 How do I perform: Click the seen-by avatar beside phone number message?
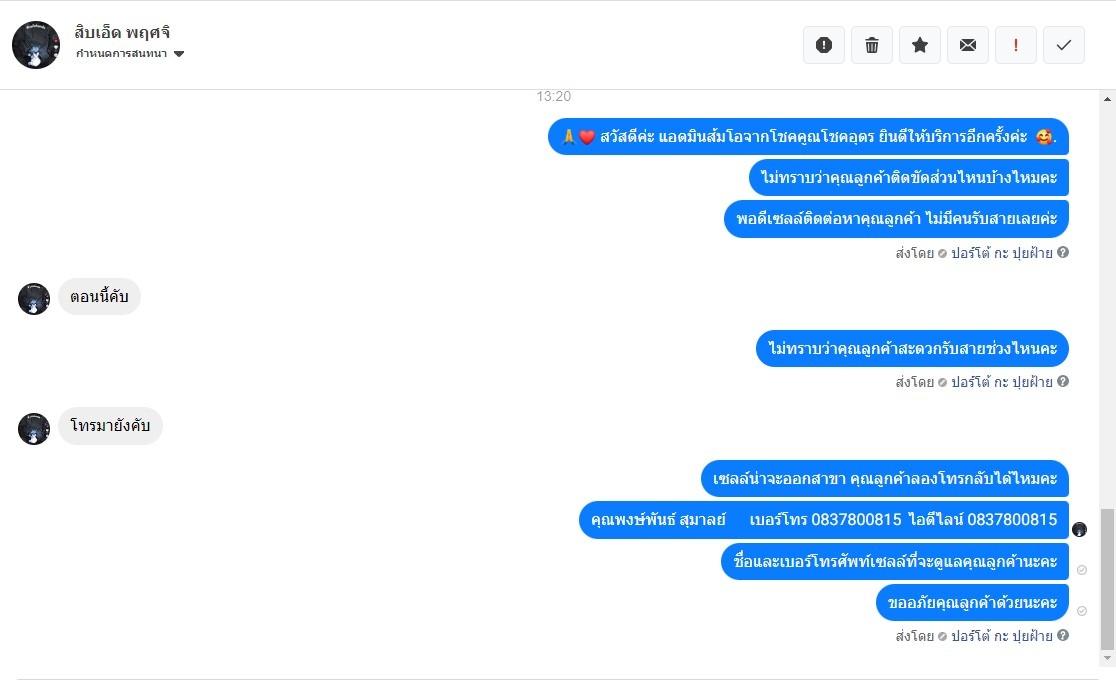click(x=1080, y=529)
